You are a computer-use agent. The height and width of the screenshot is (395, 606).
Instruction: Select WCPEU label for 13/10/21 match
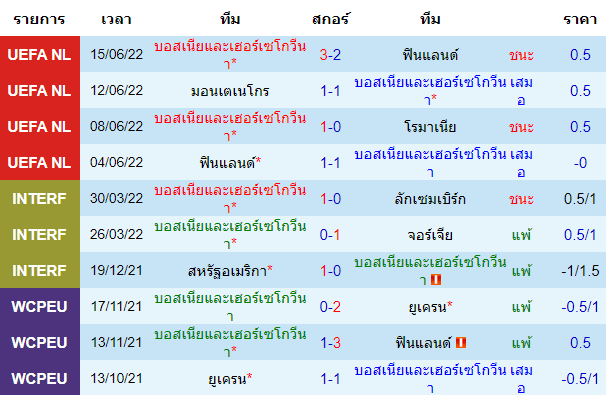click(39, 378)
